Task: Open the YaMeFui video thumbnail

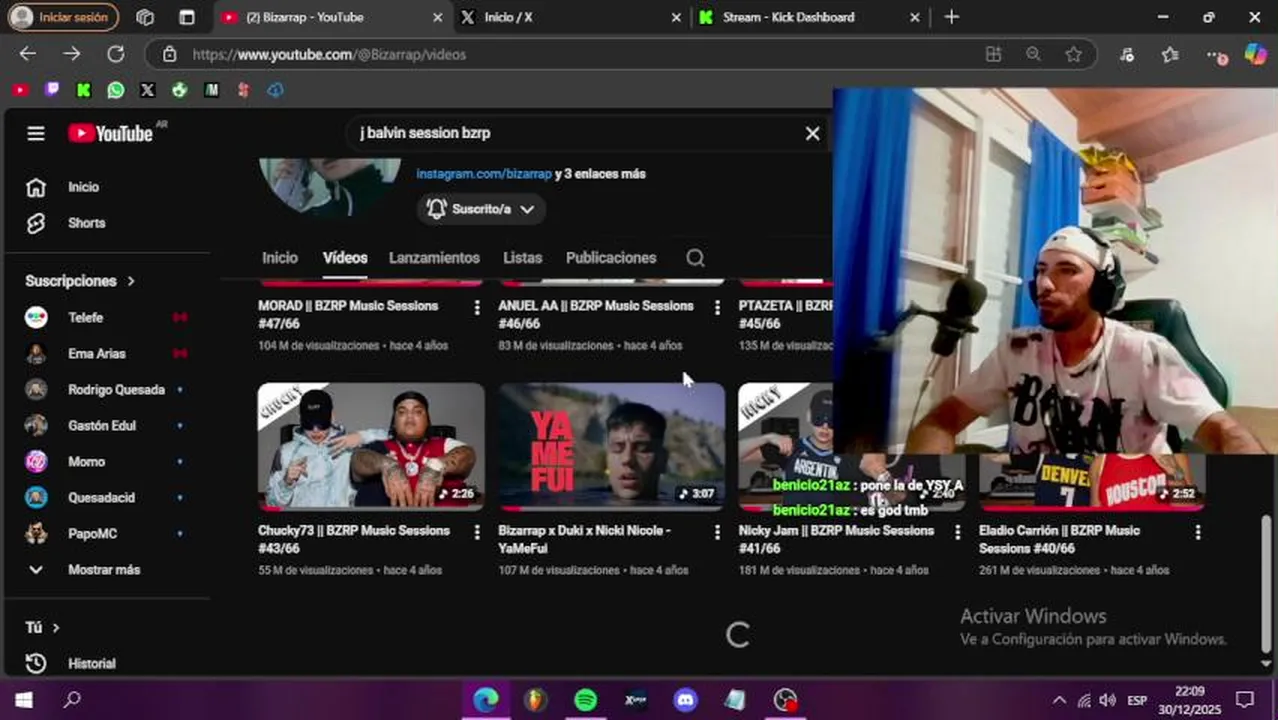Action: [x=612, y=446]
